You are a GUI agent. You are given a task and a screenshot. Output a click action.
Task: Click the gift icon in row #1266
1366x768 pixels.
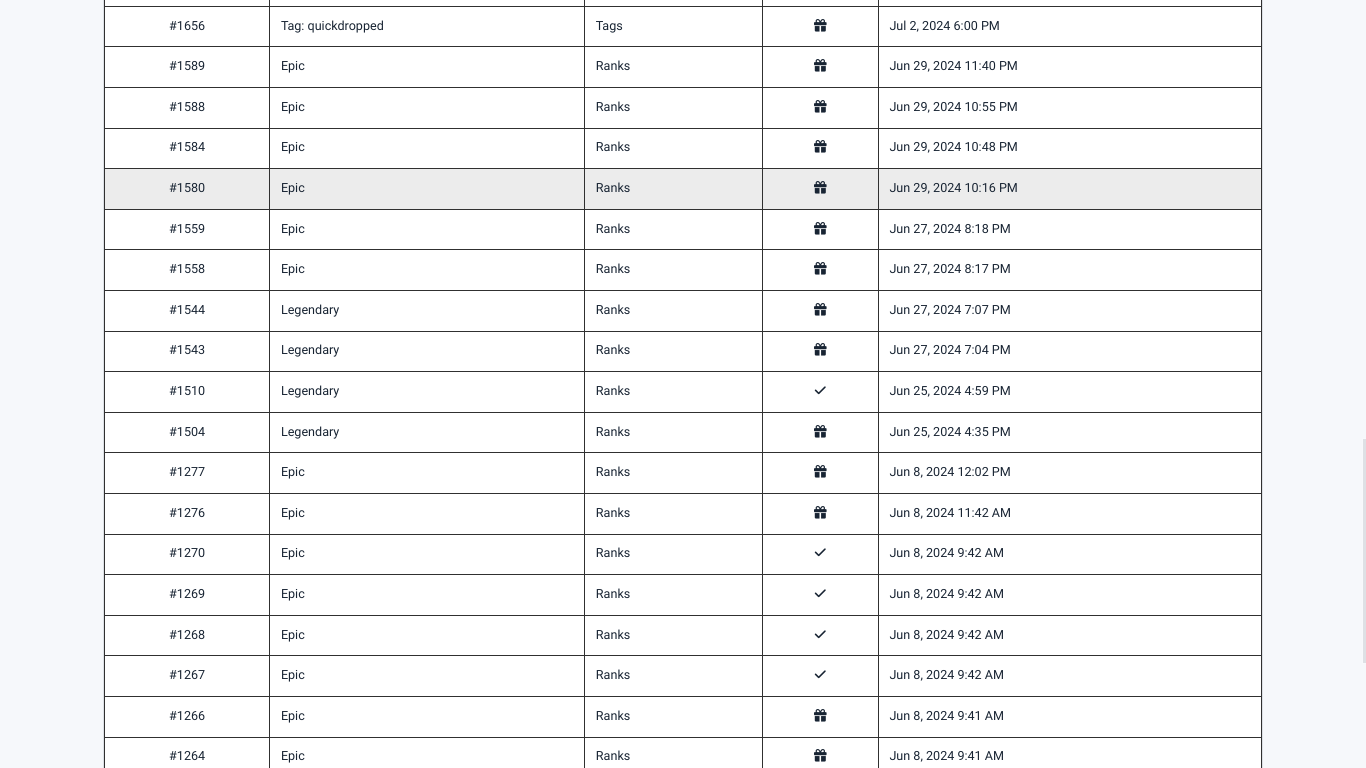pos(820,716)
